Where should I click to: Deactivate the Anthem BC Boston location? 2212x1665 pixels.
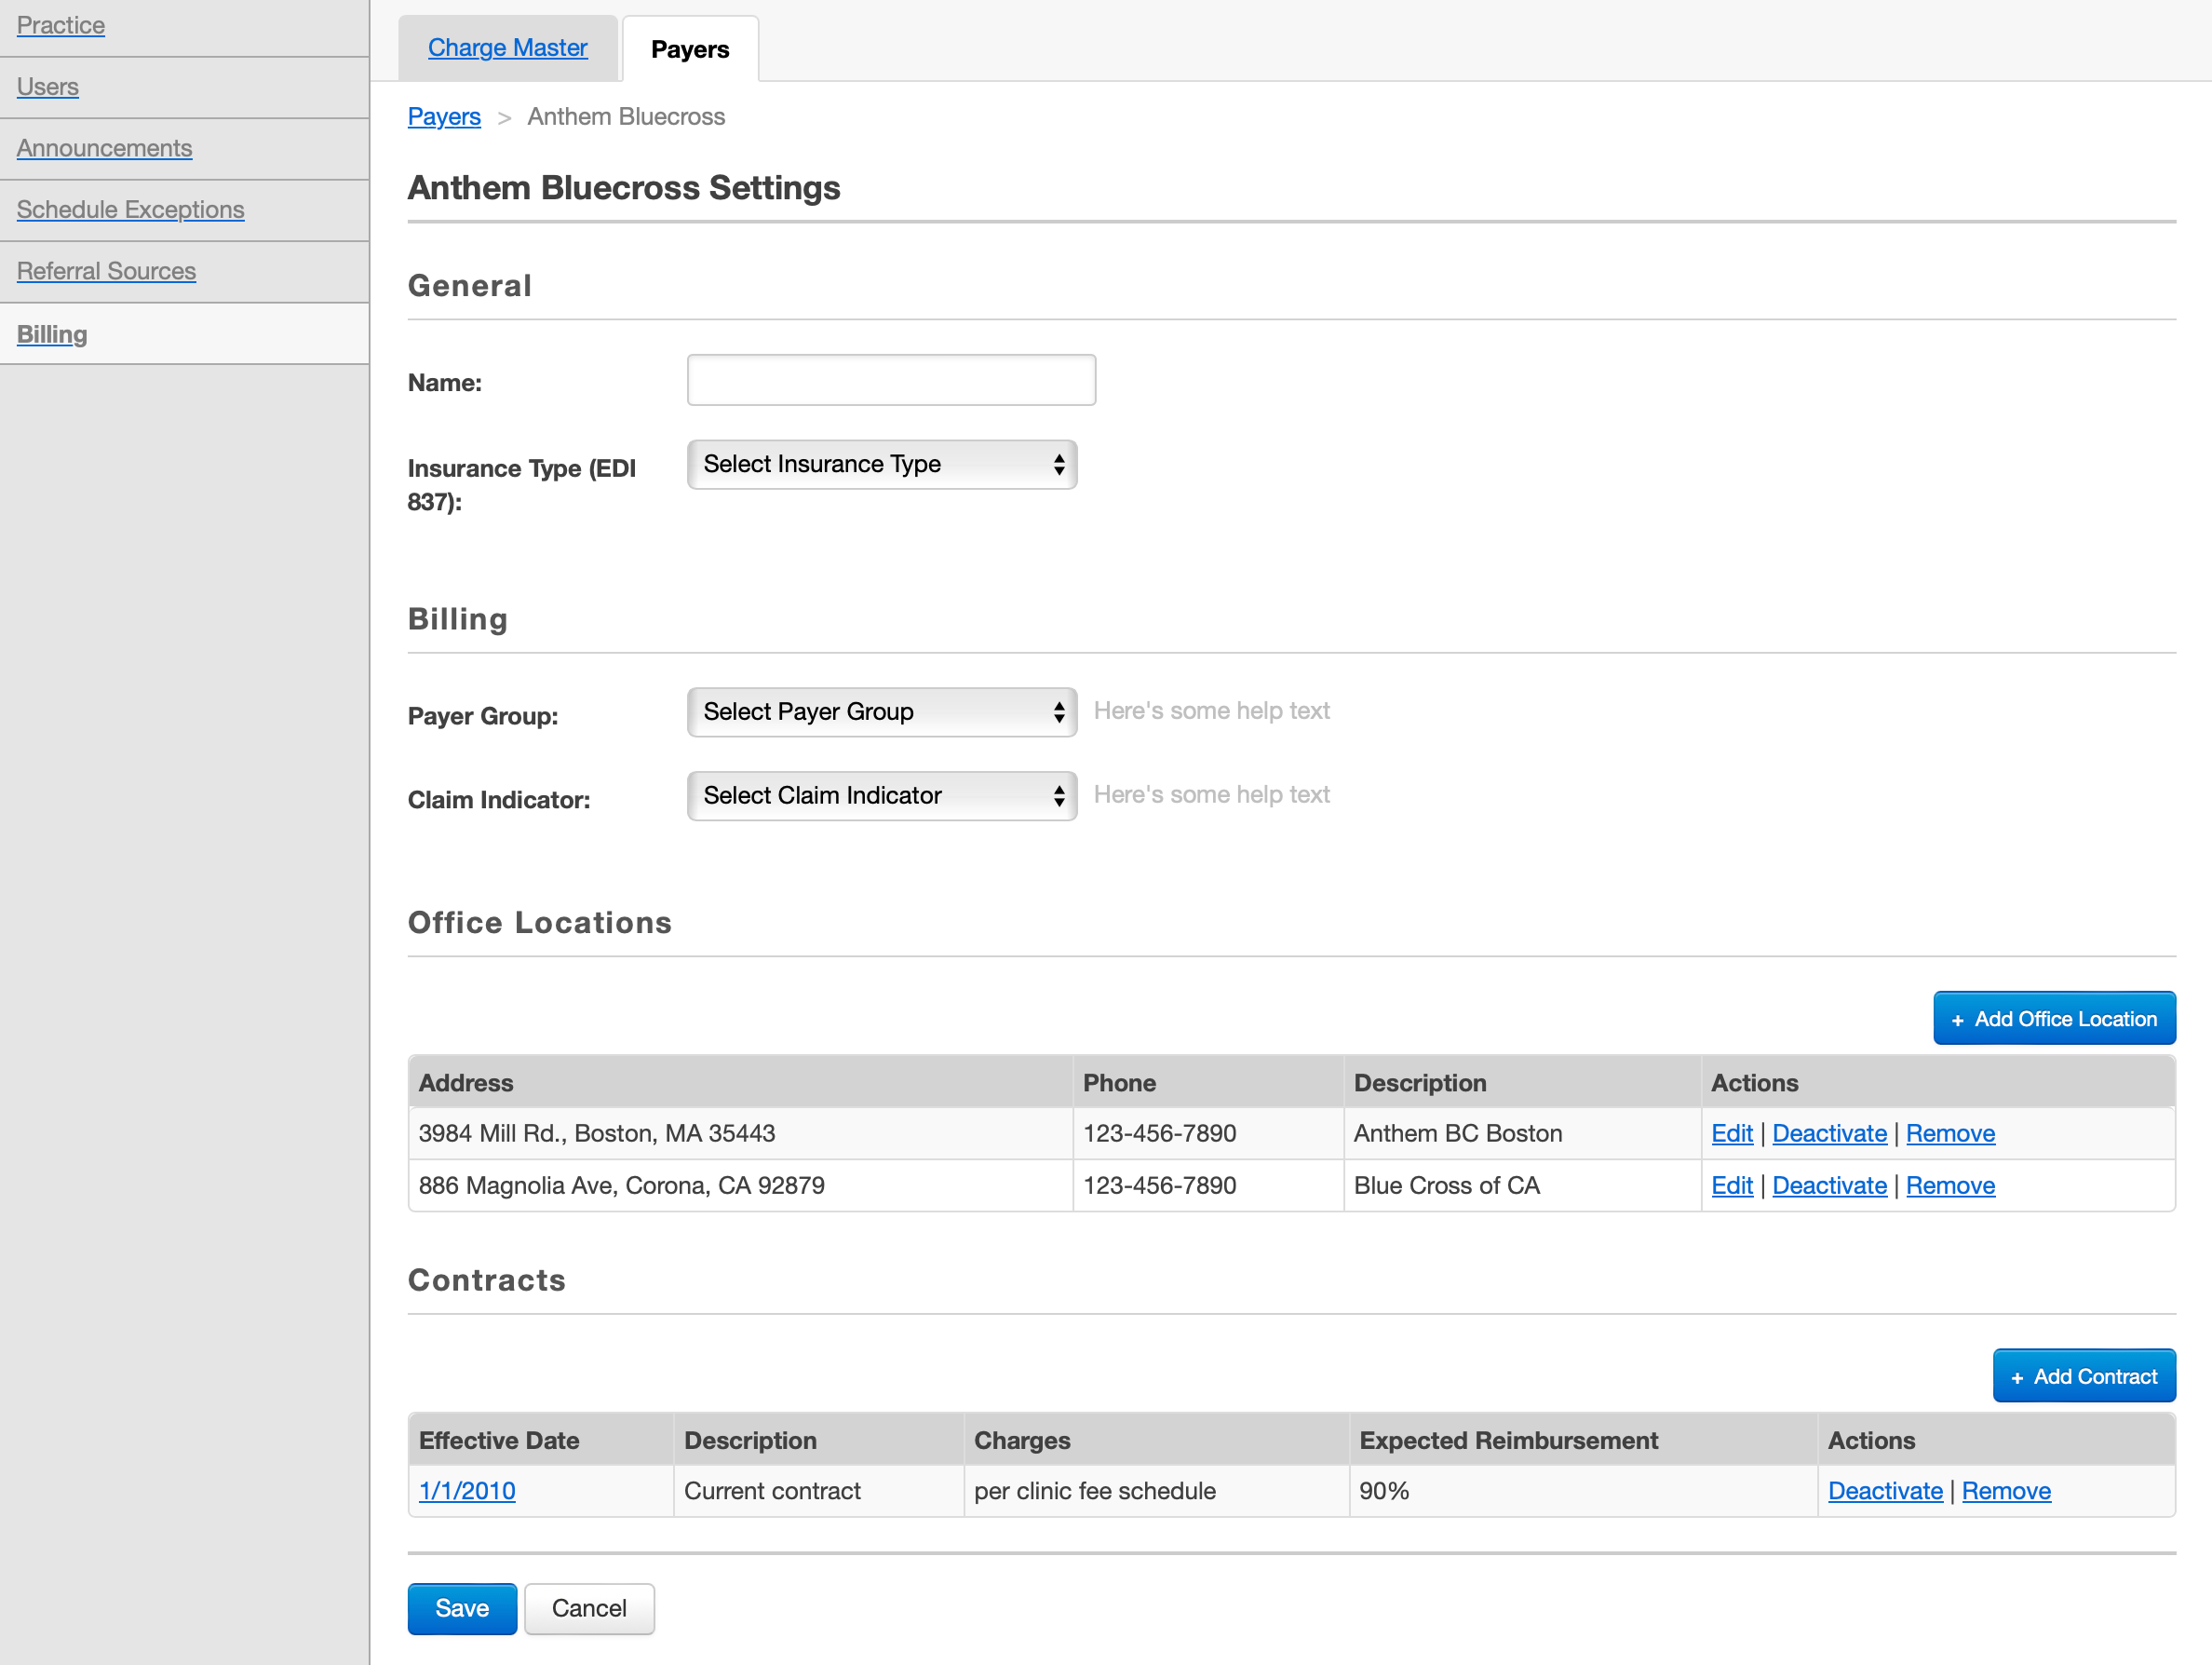[x=1829, y=1133]
